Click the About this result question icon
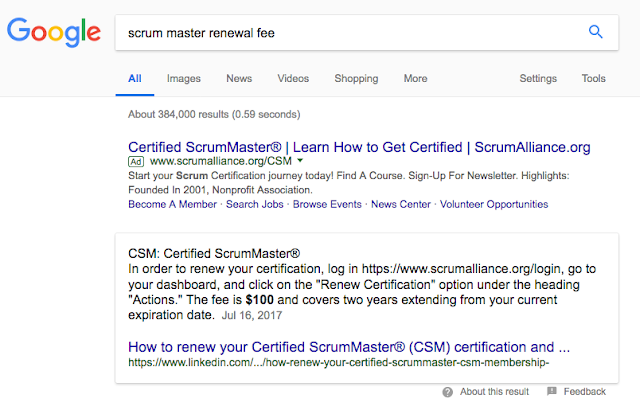The width and height of the screenshot is (640, 414). coord(447,392)
